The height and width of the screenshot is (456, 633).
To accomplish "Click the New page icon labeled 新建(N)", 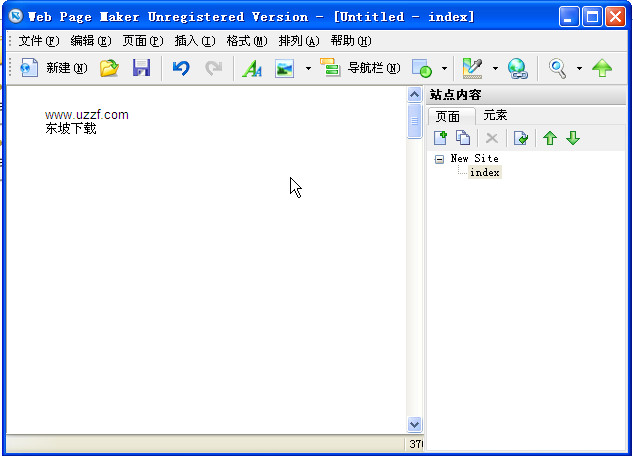I will 29,67.
